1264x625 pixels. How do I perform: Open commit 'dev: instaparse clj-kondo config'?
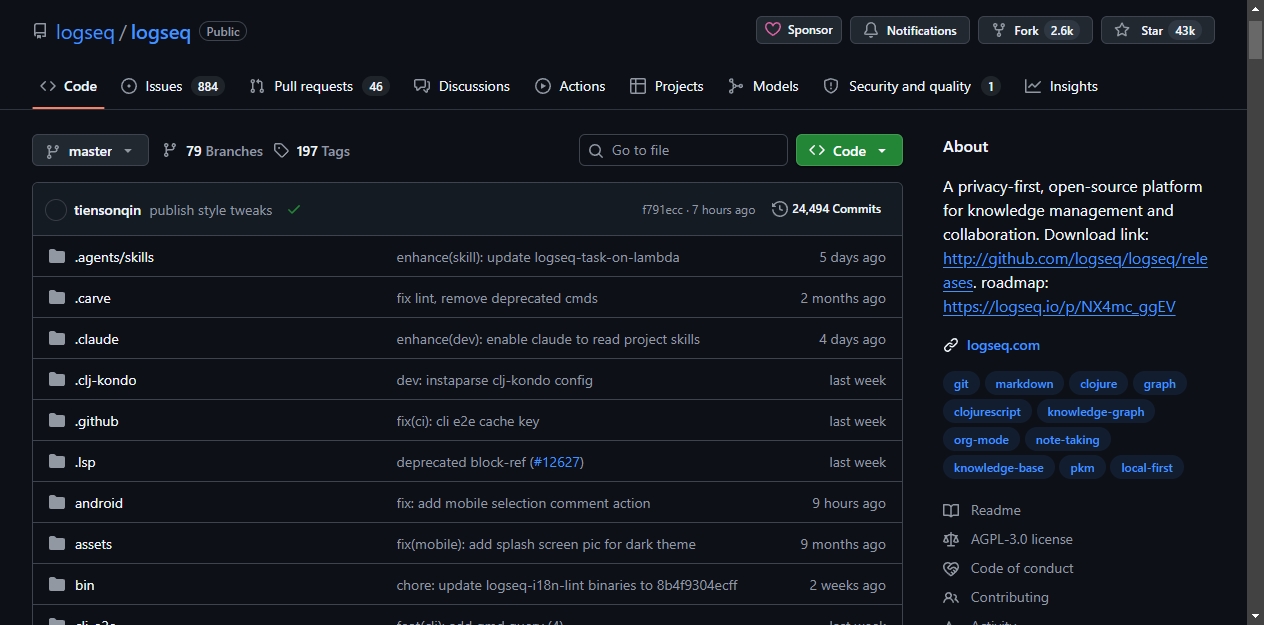coord(495,380)
